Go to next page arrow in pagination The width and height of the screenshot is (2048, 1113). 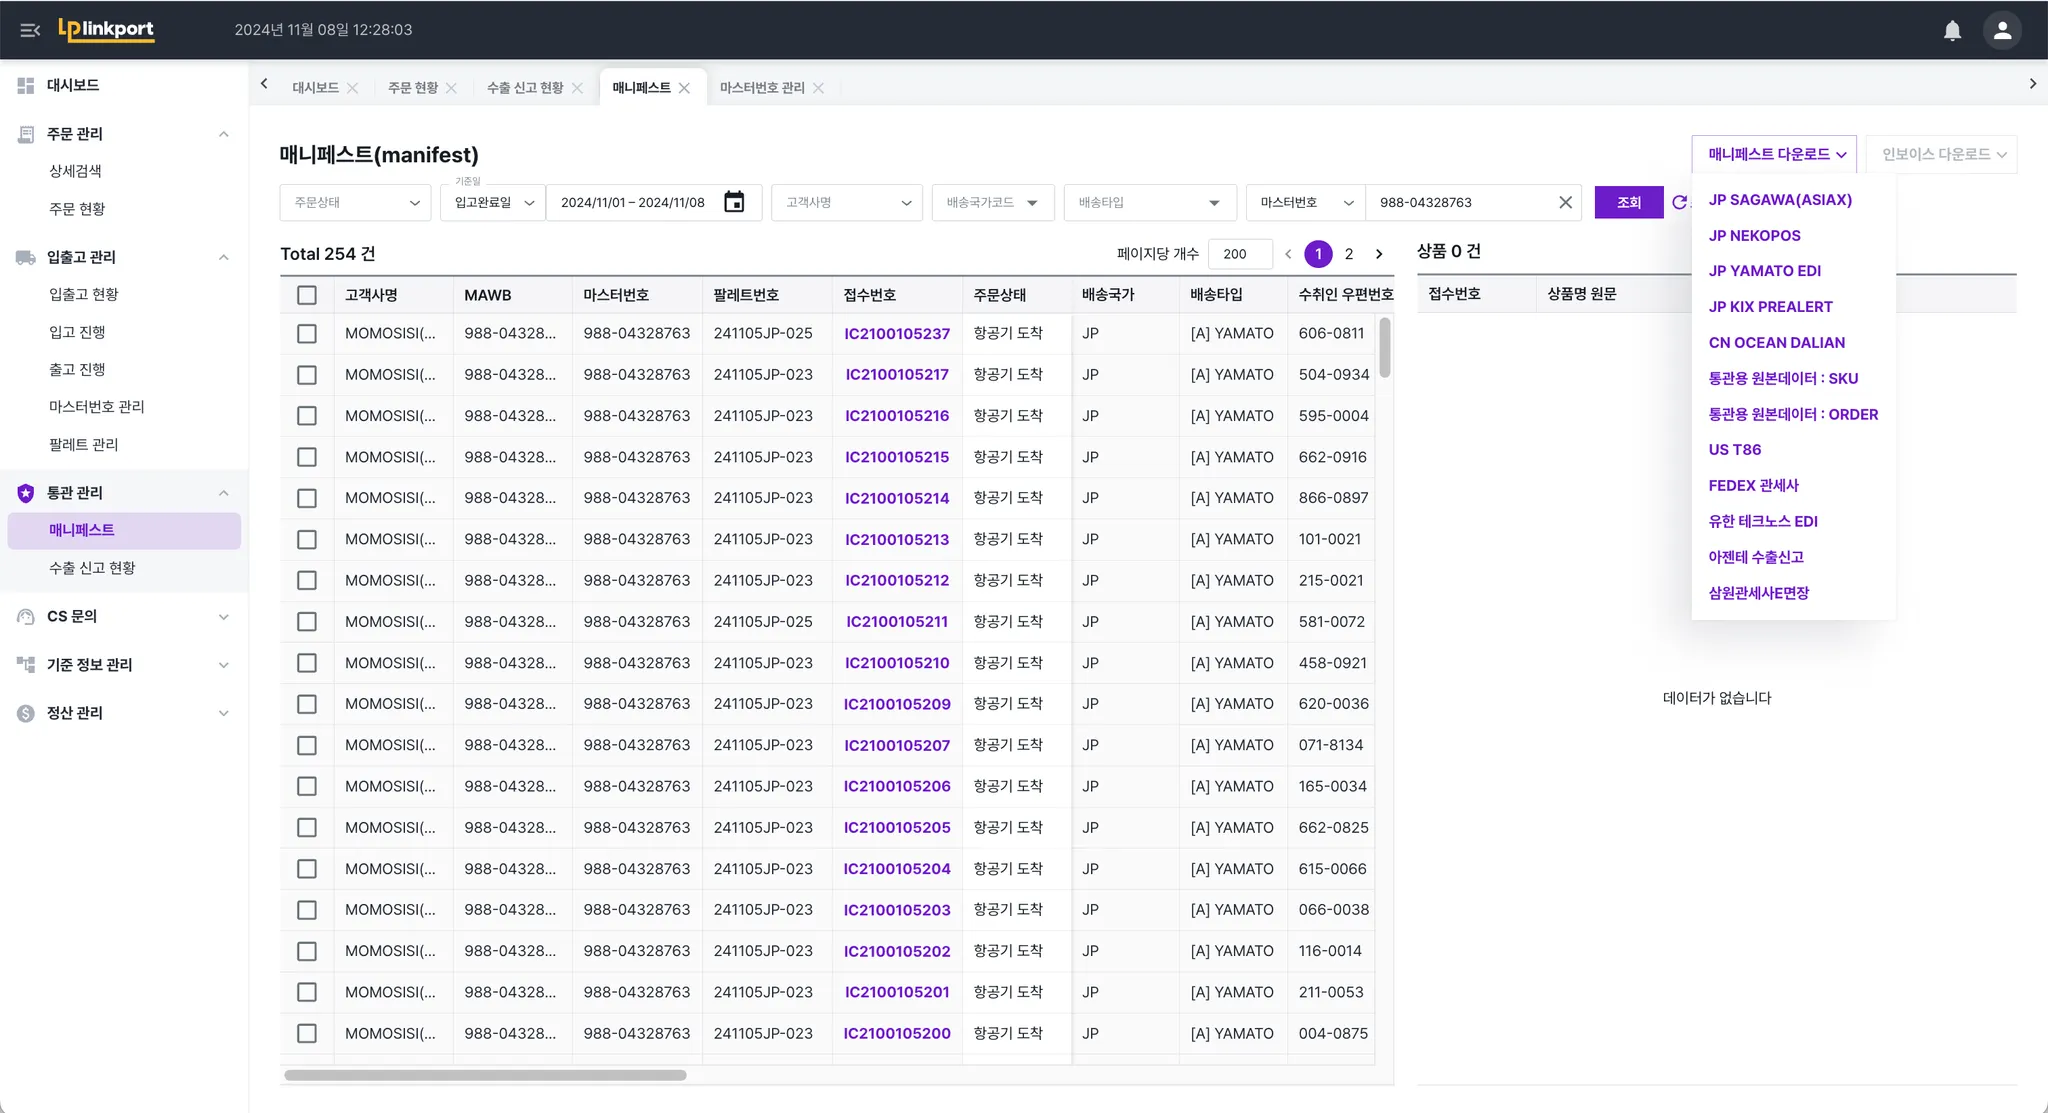tap(1379, 254)
